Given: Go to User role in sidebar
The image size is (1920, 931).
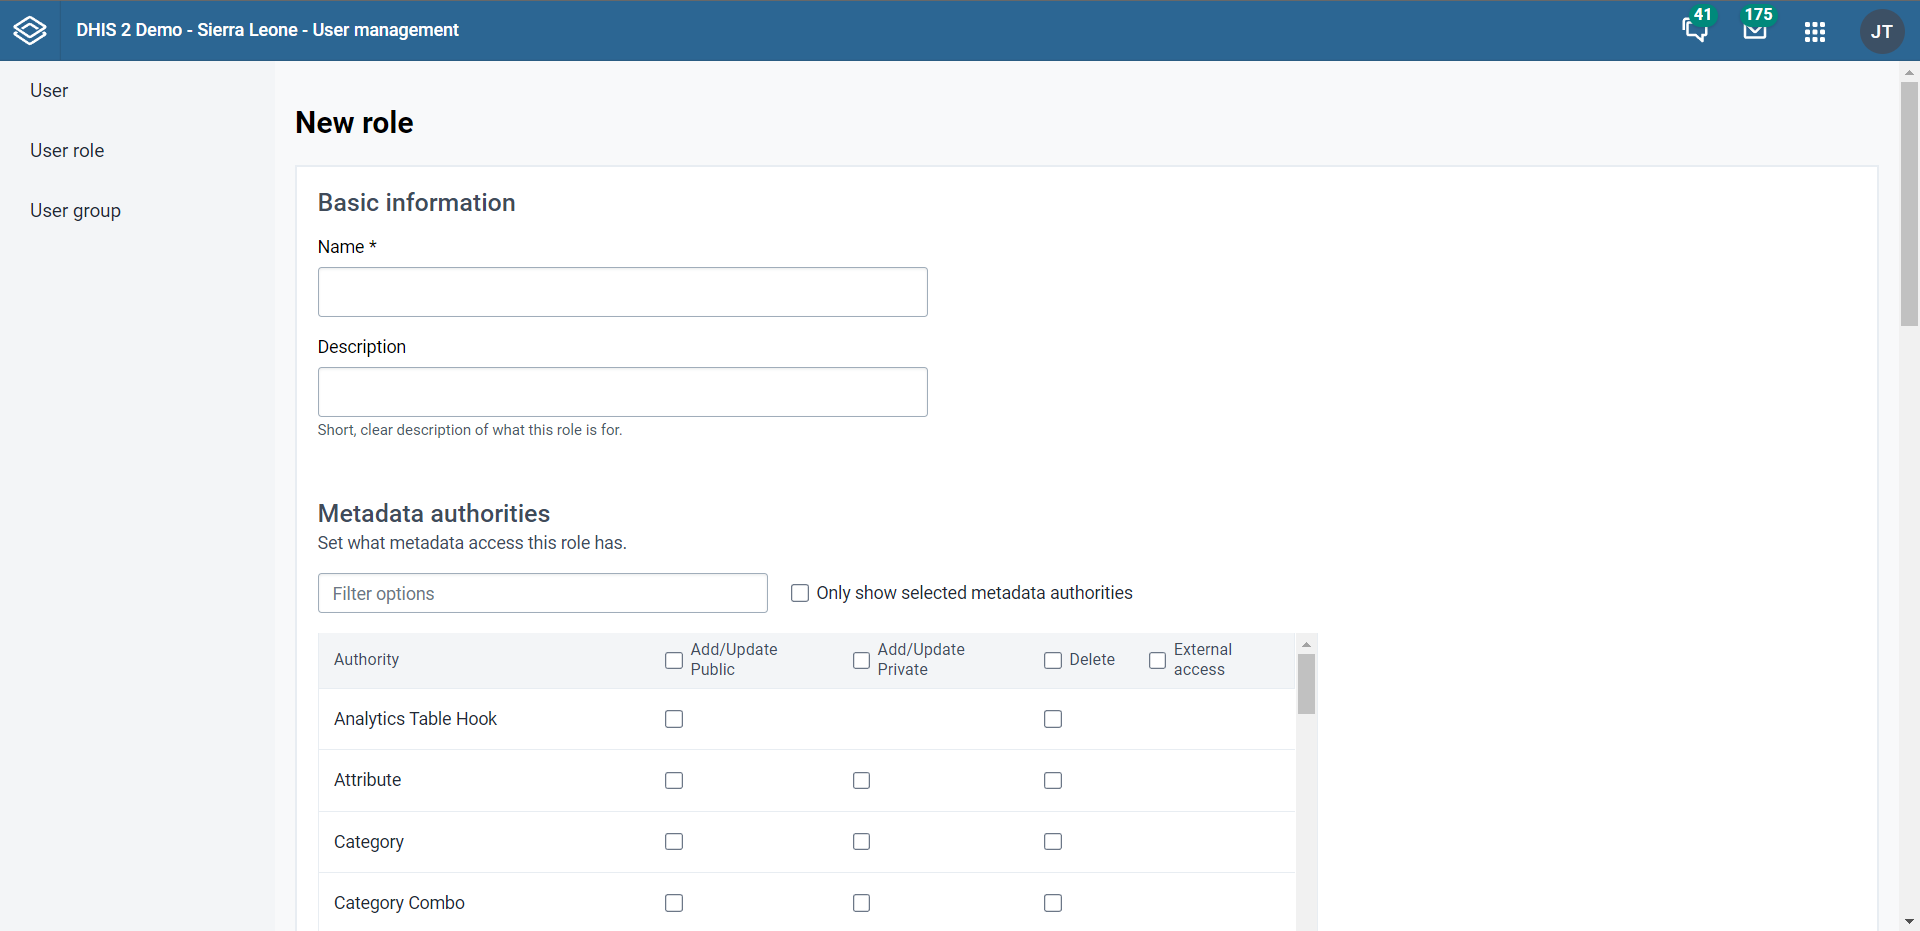Looking at the screenshot, I should (x=67, y=151).
